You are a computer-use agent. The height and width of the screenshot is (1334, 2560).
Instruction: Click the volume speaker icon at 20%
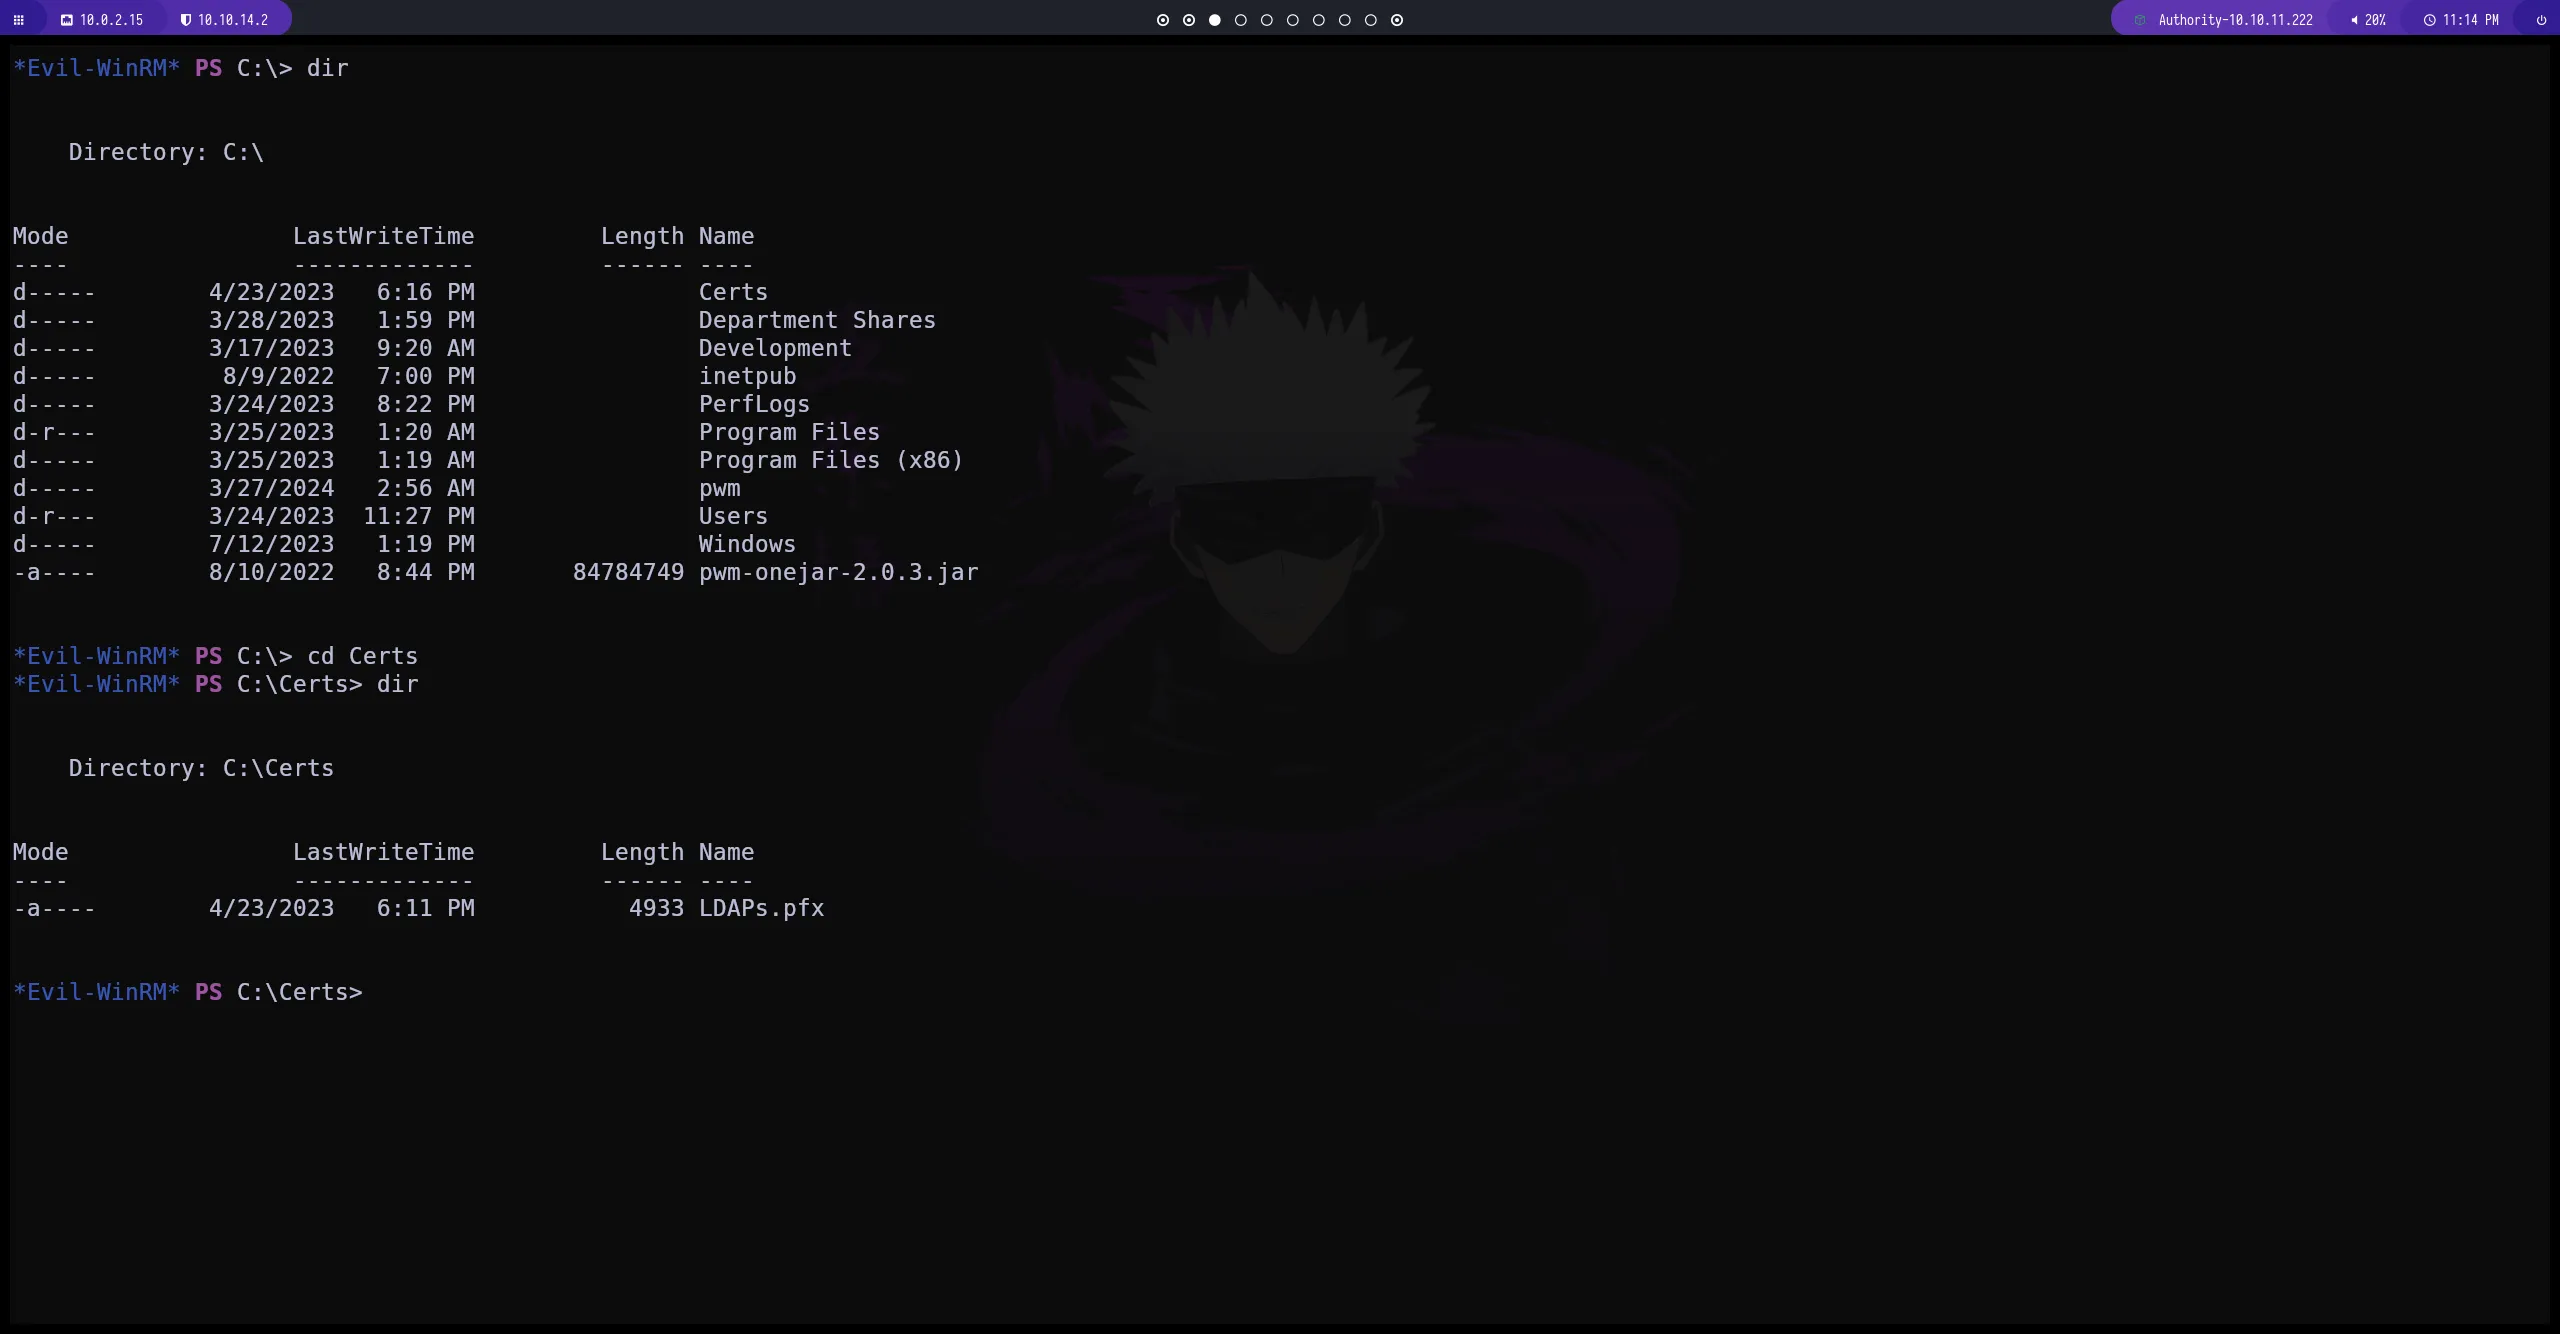2354,20
